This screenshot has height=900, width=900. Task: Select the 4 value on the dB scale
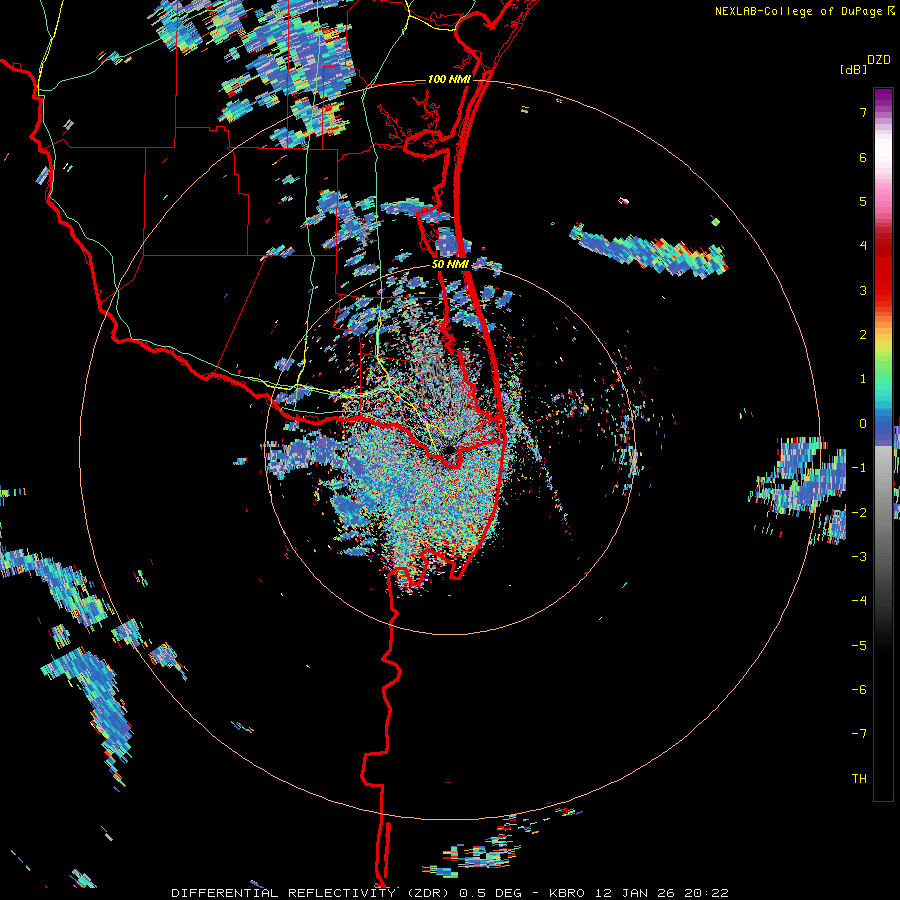(x=863, y=246)
